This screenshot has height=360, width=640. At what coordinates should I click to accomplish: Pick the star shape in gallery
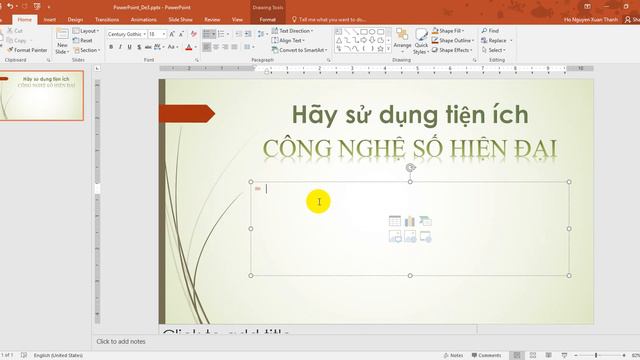point(380,49)
